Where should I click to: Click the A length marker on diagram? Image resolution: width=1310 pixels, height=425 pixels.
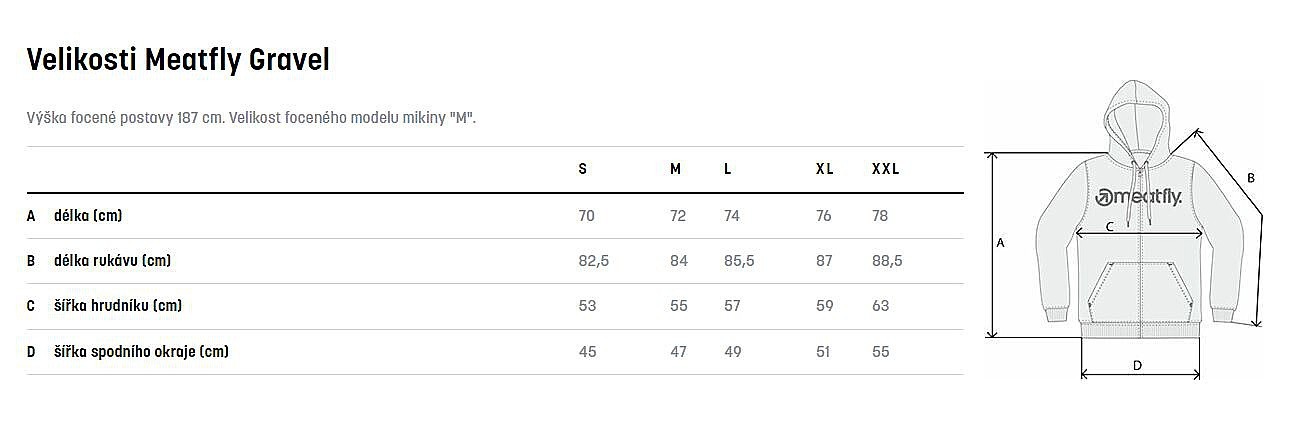click(x=1001, y=242)
